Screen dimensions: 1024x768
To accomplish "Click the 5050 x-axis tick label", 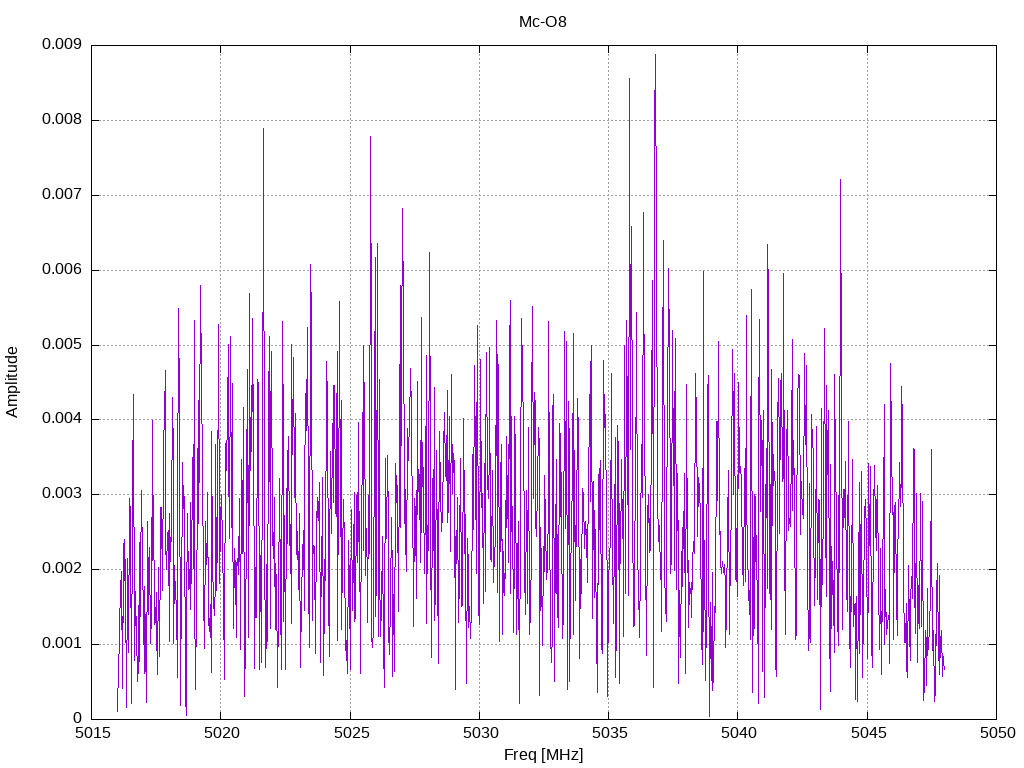I will (x=997, y=733).
